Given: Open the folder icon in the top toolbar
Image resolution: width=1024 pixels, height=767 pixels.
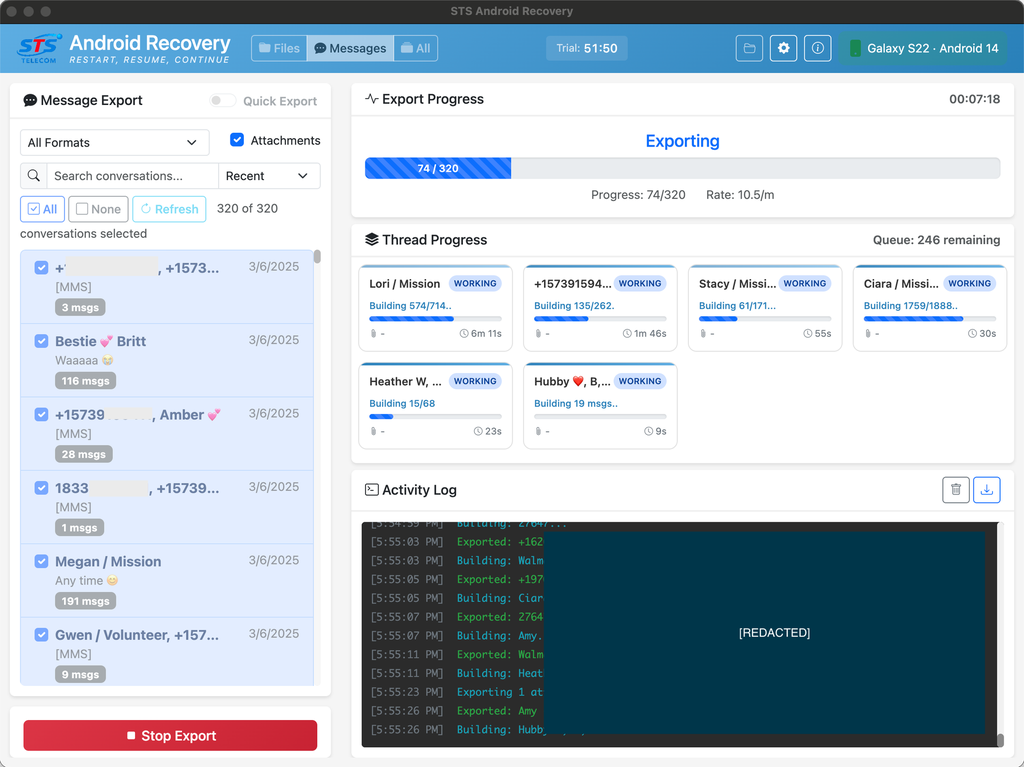Looking at the screenshot, I should pyautogui.click(x=749, y=47).
